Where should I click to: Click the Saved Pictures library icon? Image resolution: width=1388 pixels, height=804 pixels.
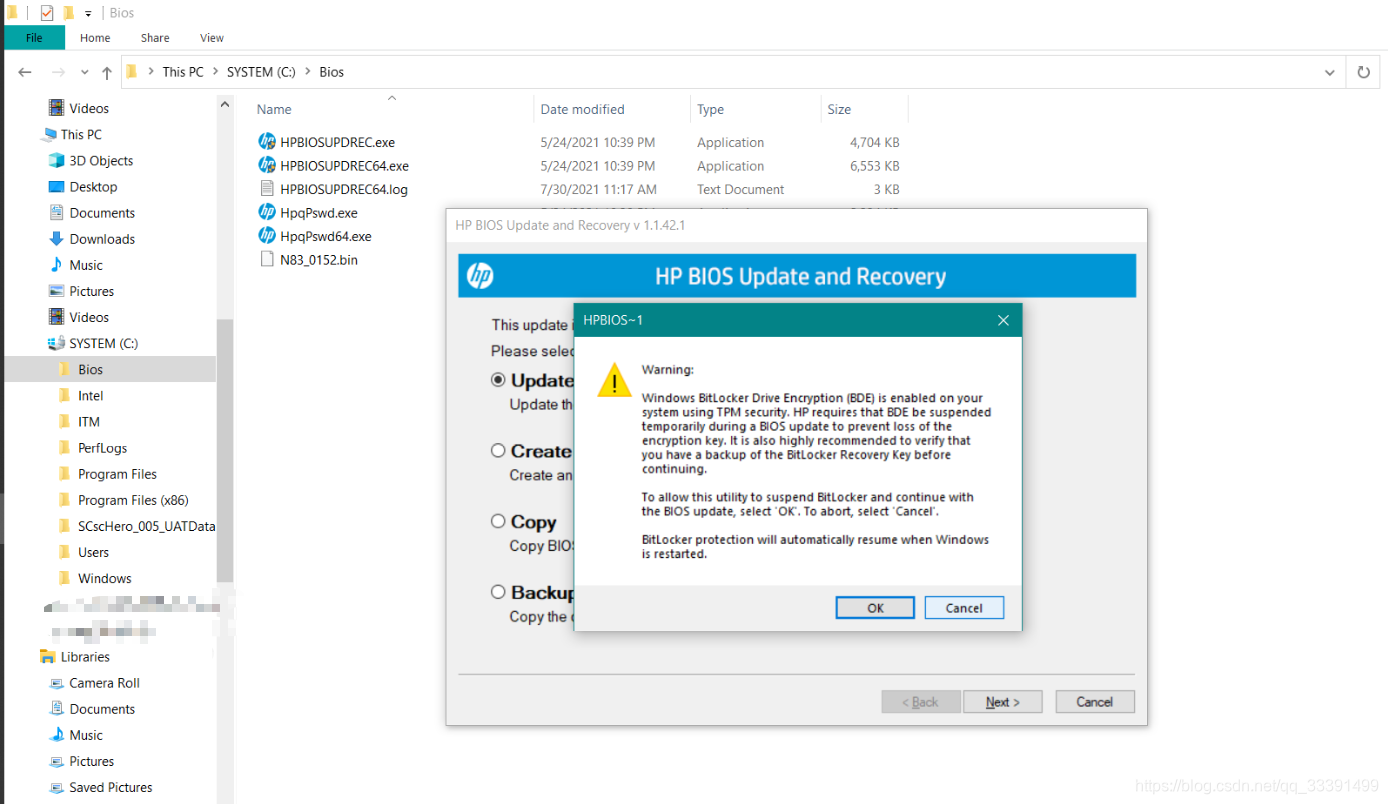click(57, 787)
